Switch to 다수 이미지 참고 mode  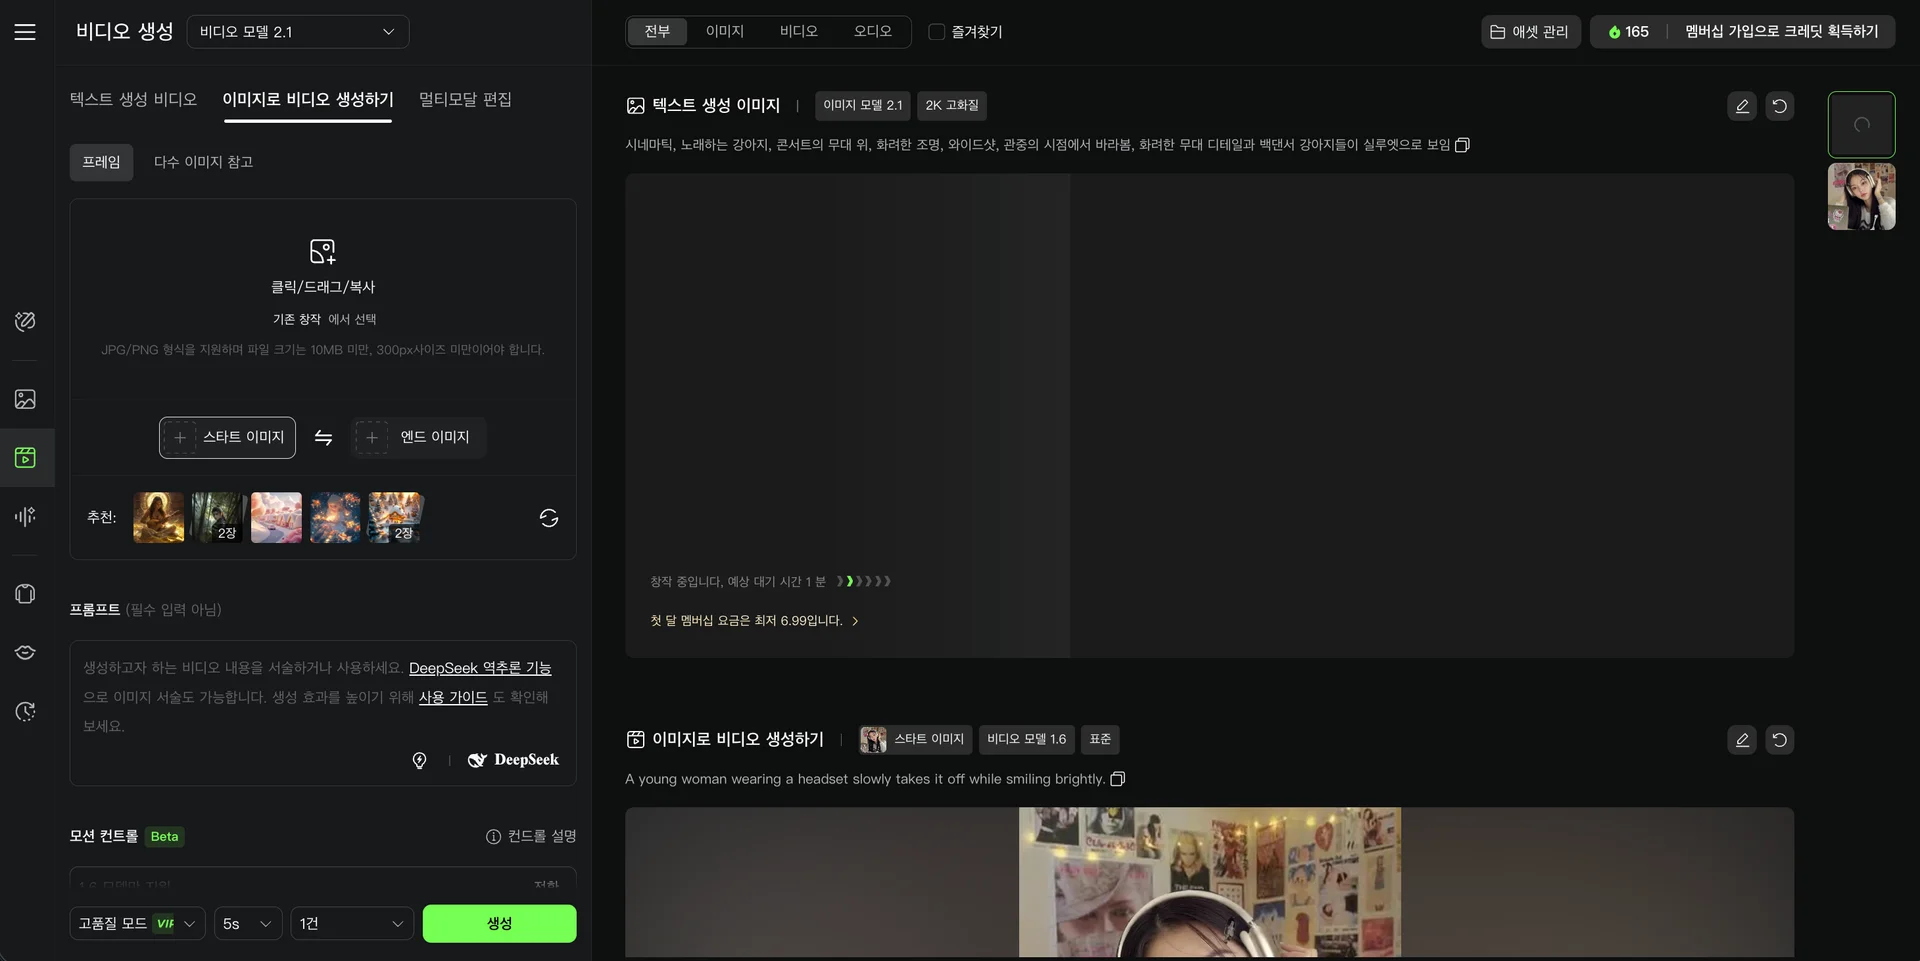coord(203,162)
